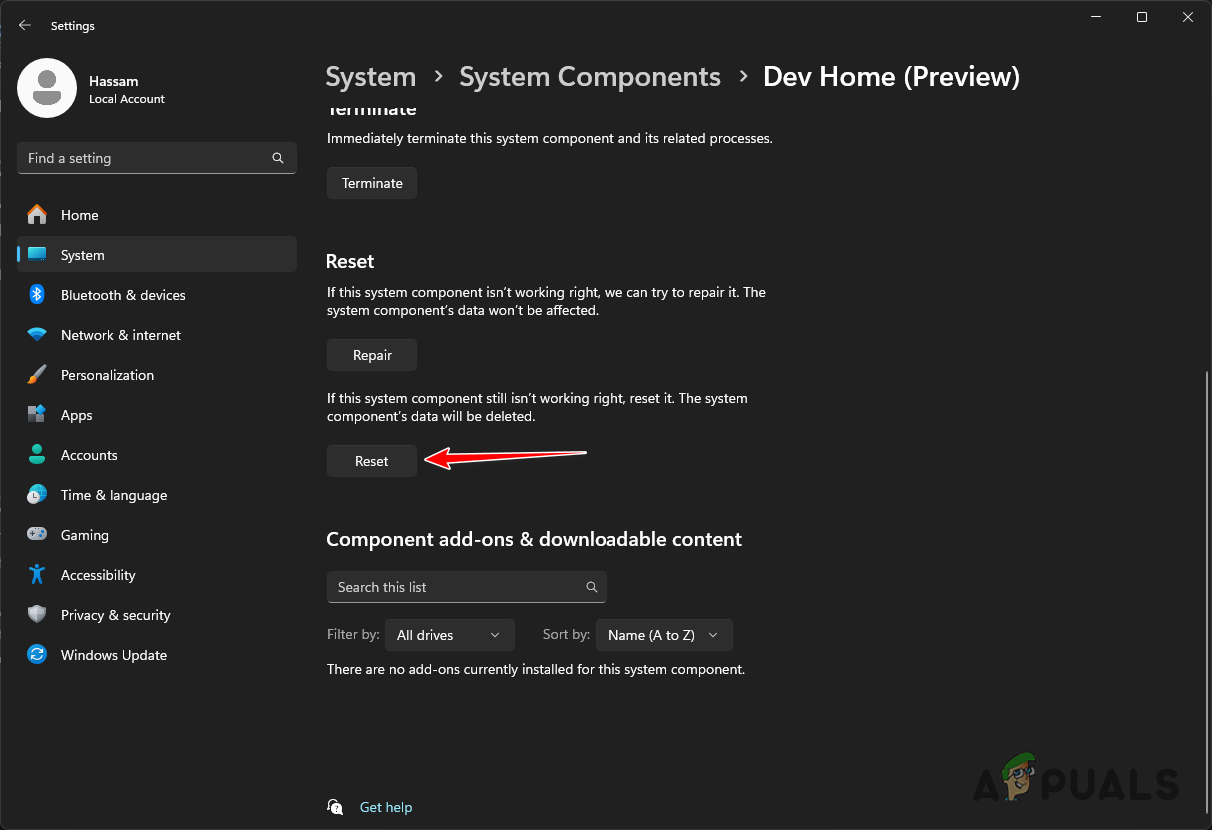Click inside the Find a setting field

[x=156, y=158]
